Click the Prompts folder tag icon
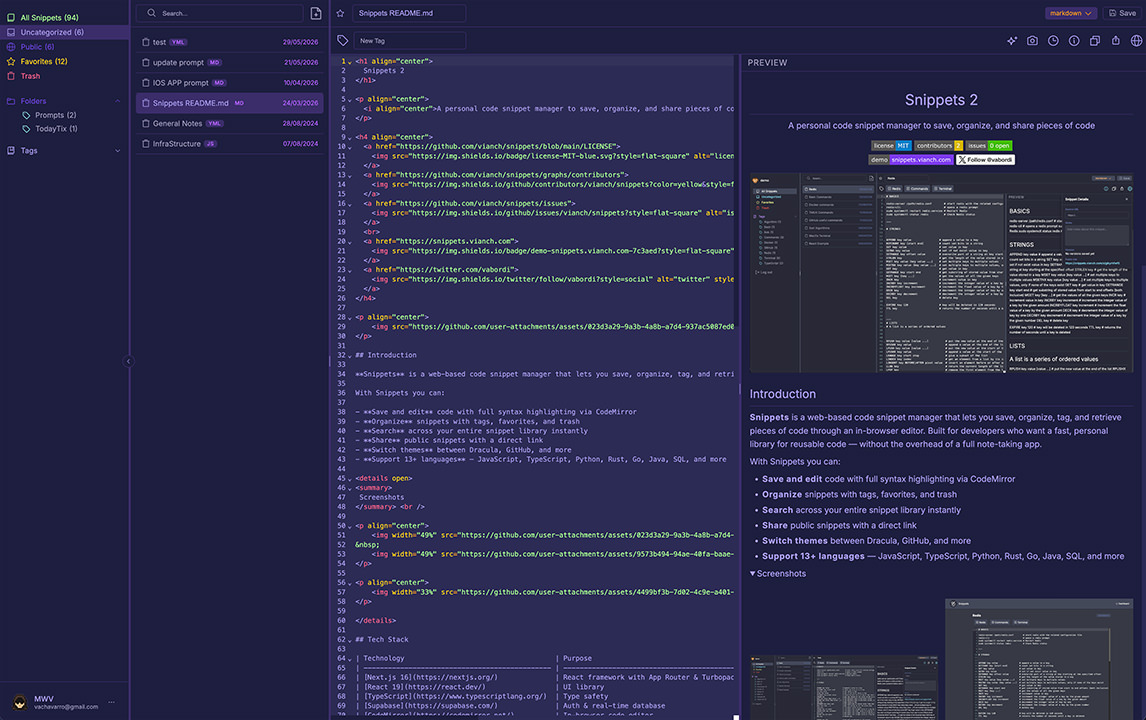This screenshot has width=1146, height=720. [26, 115]
